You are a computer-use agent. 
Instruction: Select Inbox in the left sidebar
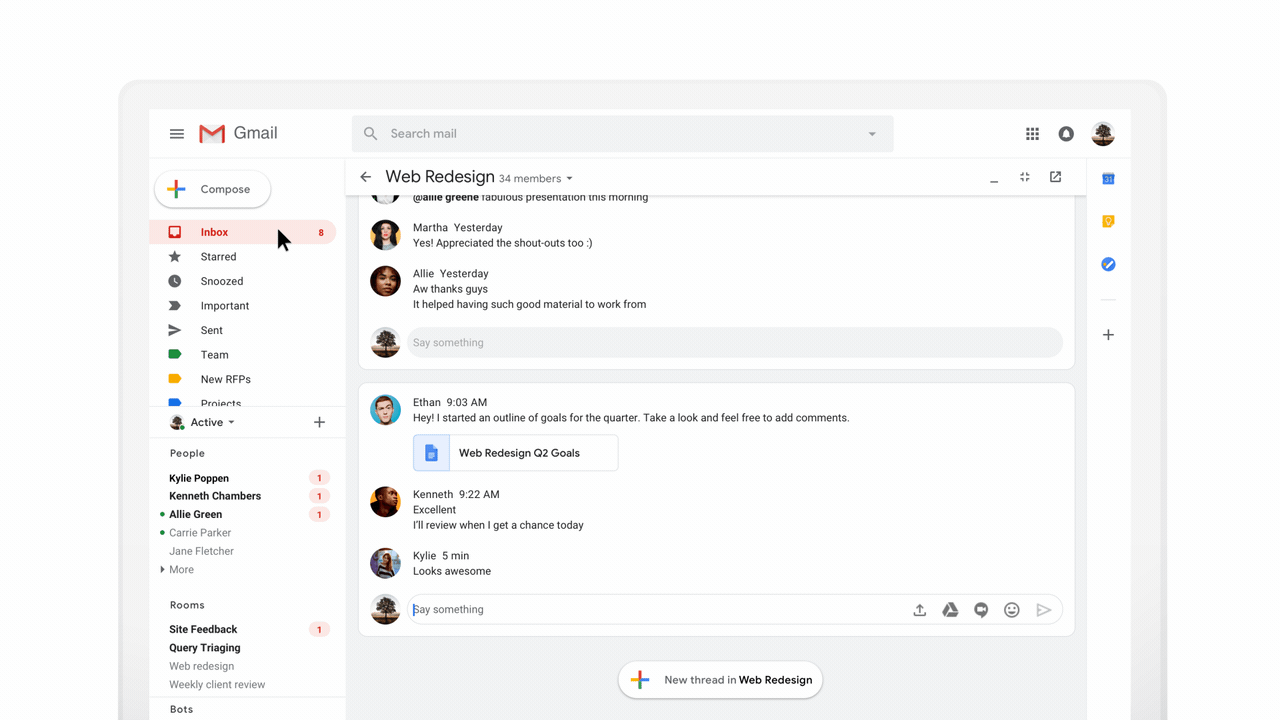pyautogui.click(x=214, y=232)
